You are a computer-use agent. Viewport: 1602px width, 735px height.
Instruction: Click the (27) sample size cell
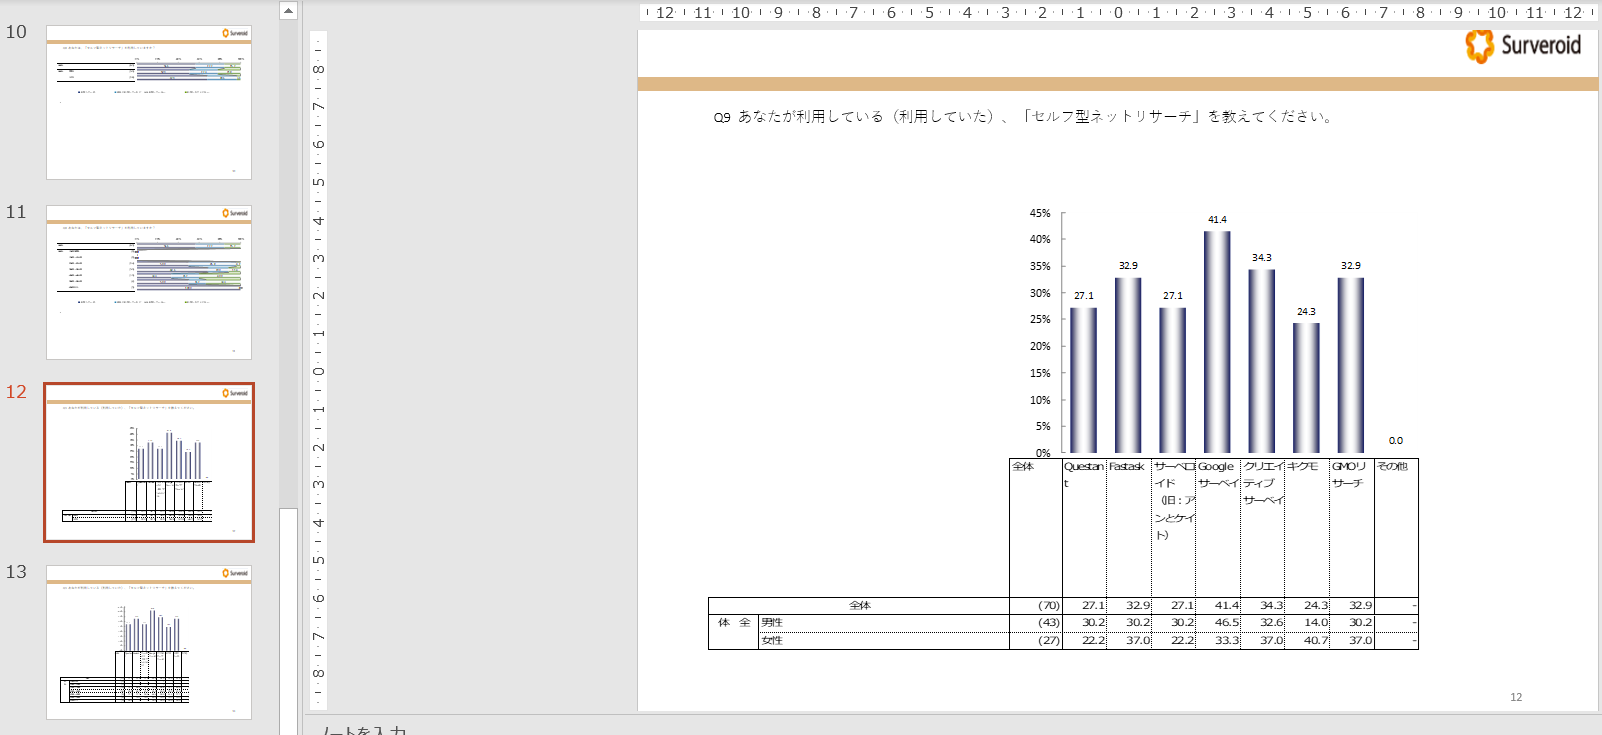[1036, 640]
